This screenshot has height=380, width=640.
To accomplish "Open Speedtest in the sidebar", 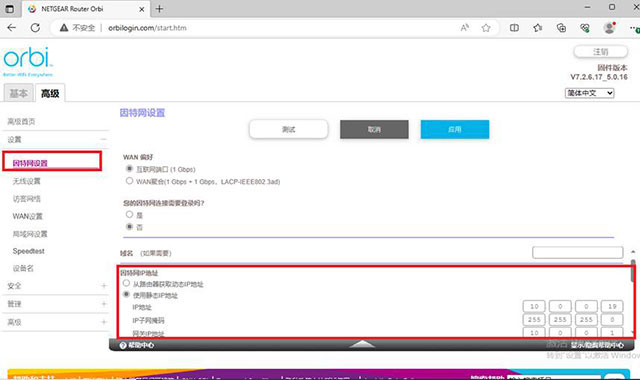I will tap(29, 251).
